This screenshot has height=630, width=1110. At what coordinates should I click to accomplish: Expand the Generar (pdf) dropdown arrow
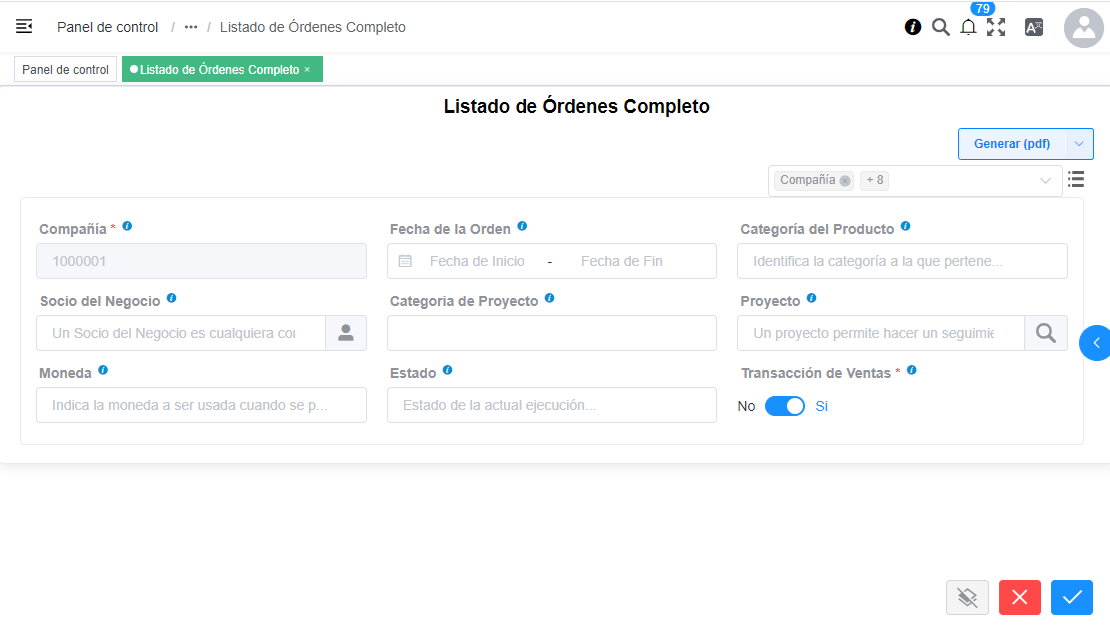pyautogui.click(x=1079, y=143)
